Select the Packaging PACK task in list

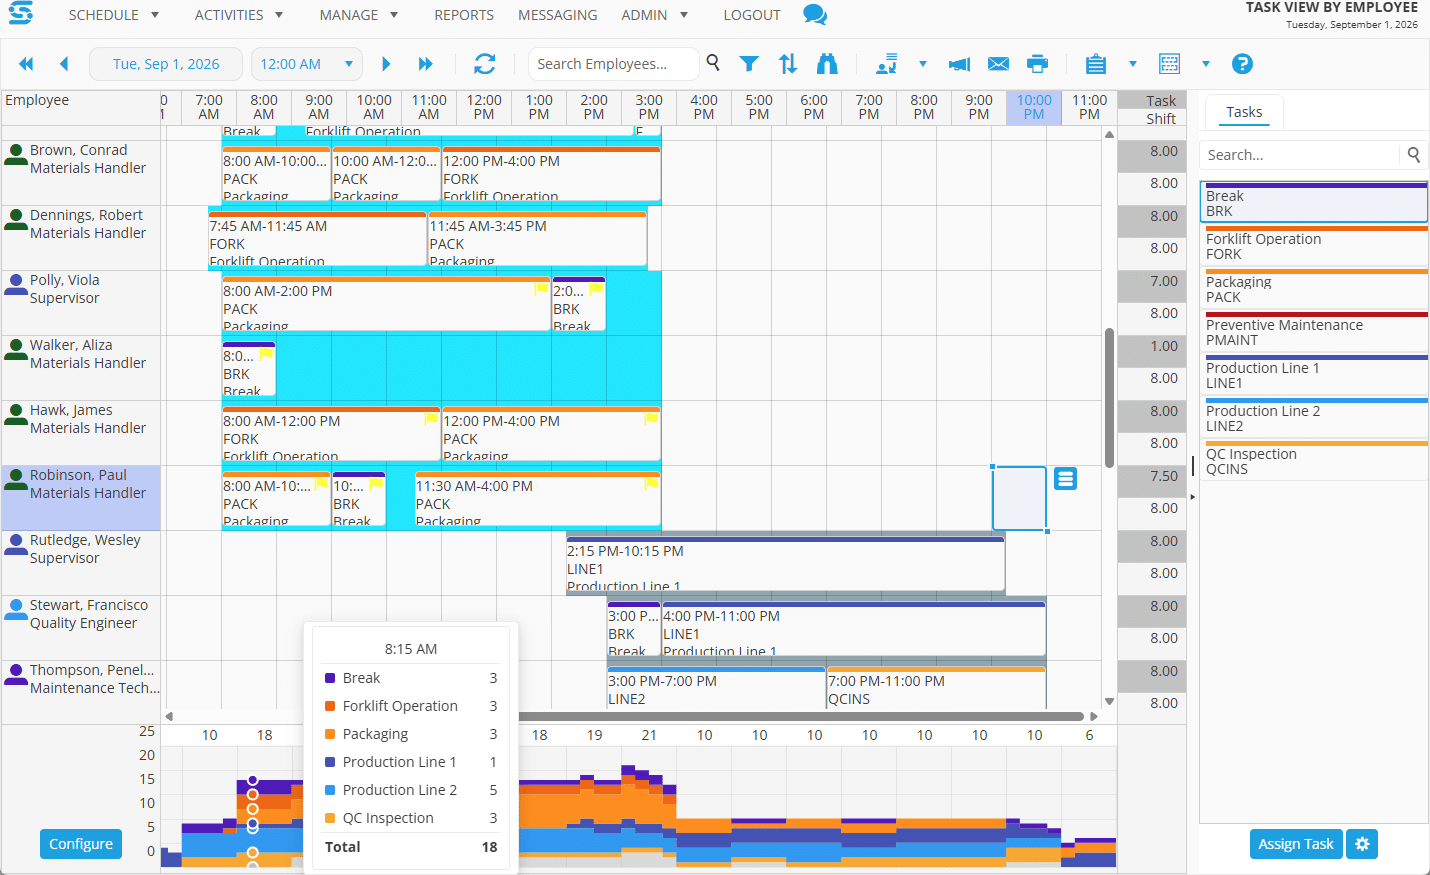click(x=1314, y=288)
